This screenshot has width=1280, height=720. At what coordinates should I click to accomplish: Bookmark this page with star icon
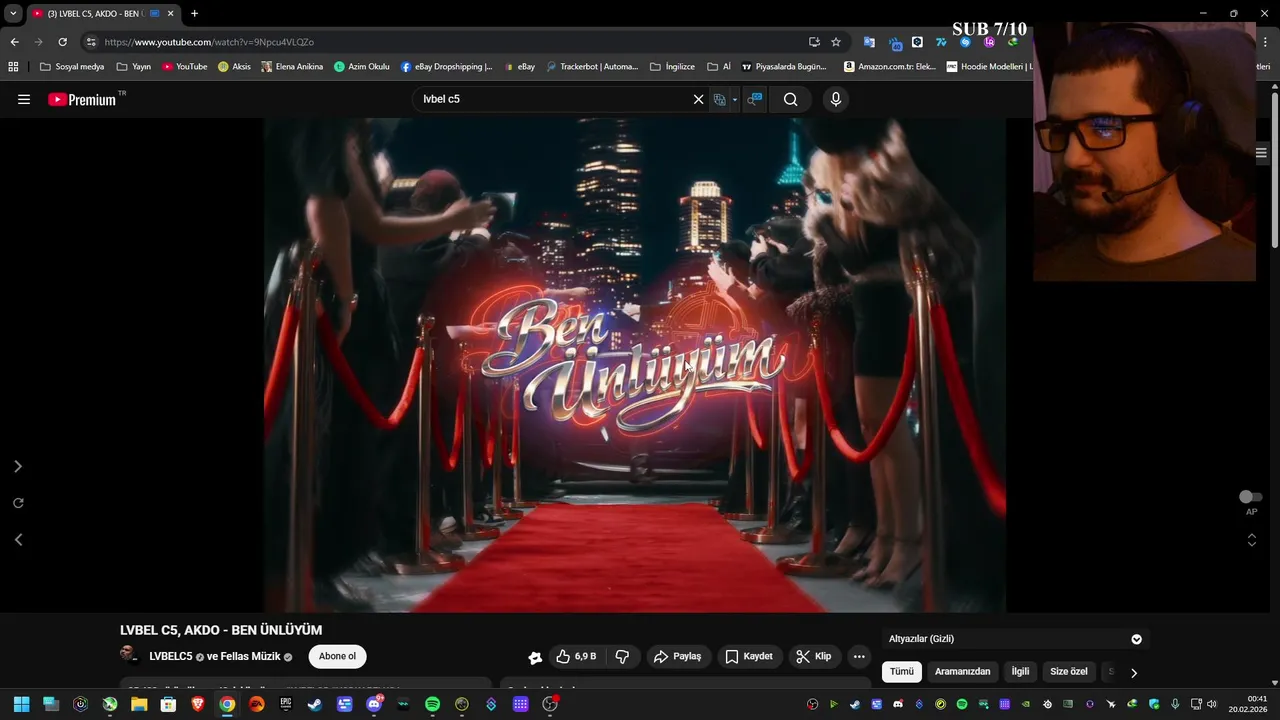click(x=836, y=42)
